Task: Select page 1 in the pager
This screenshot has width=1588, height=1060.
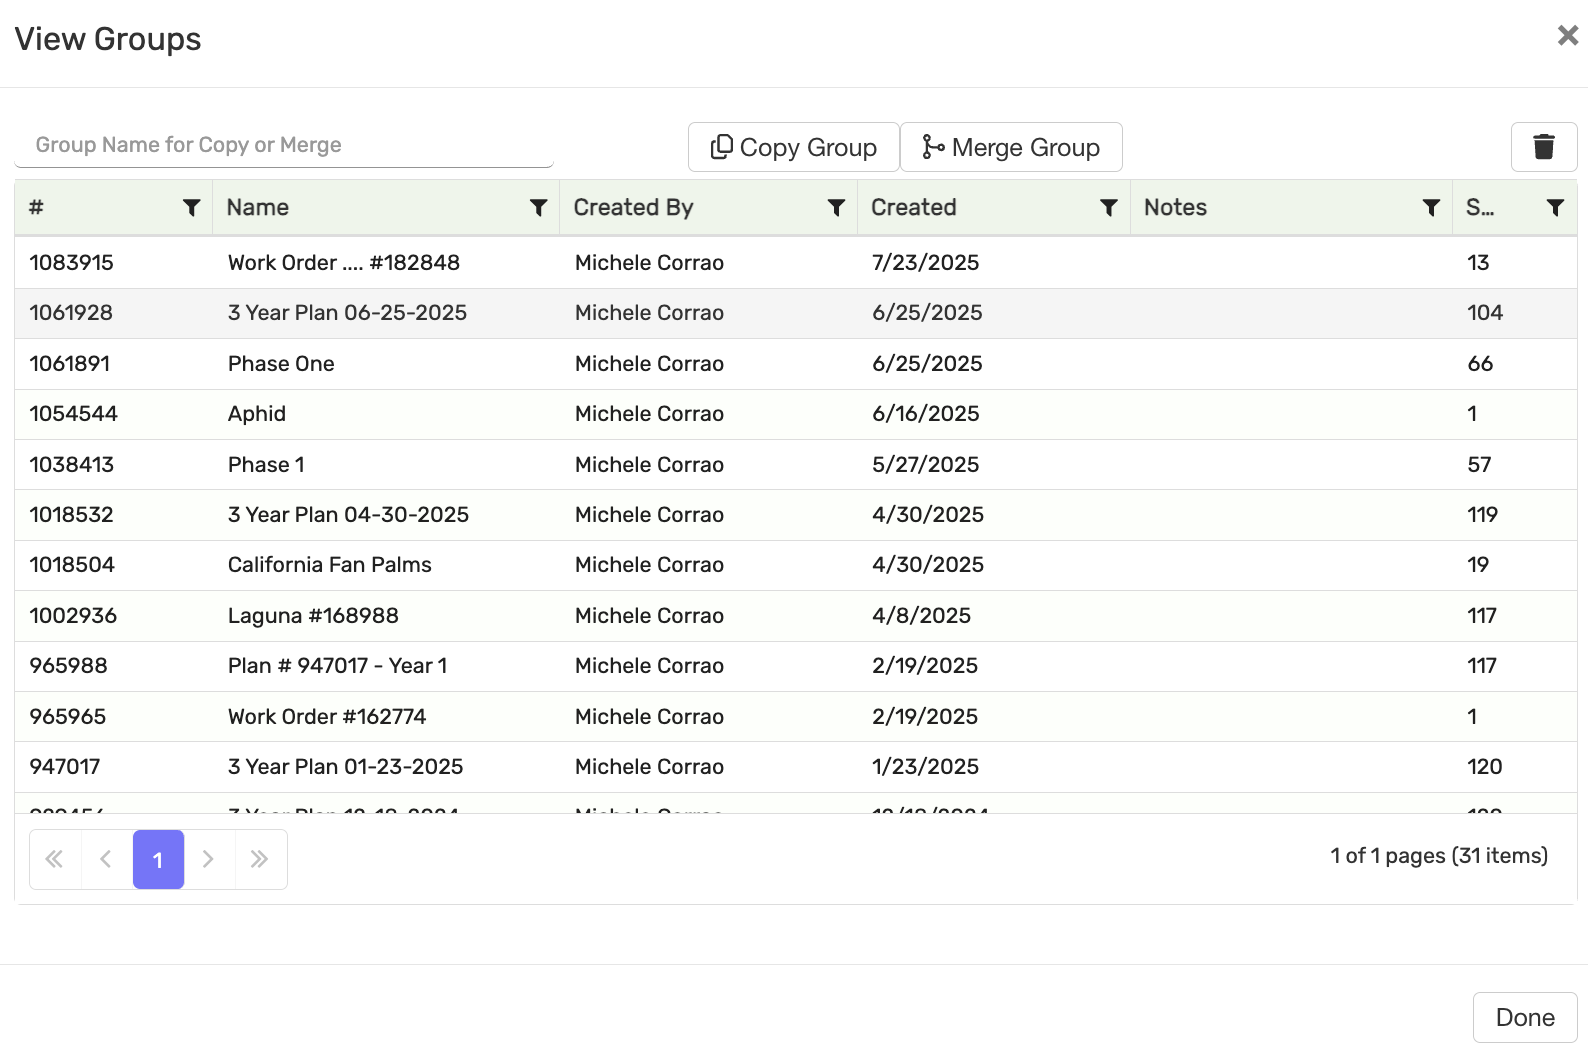Action: click(158, 859)
